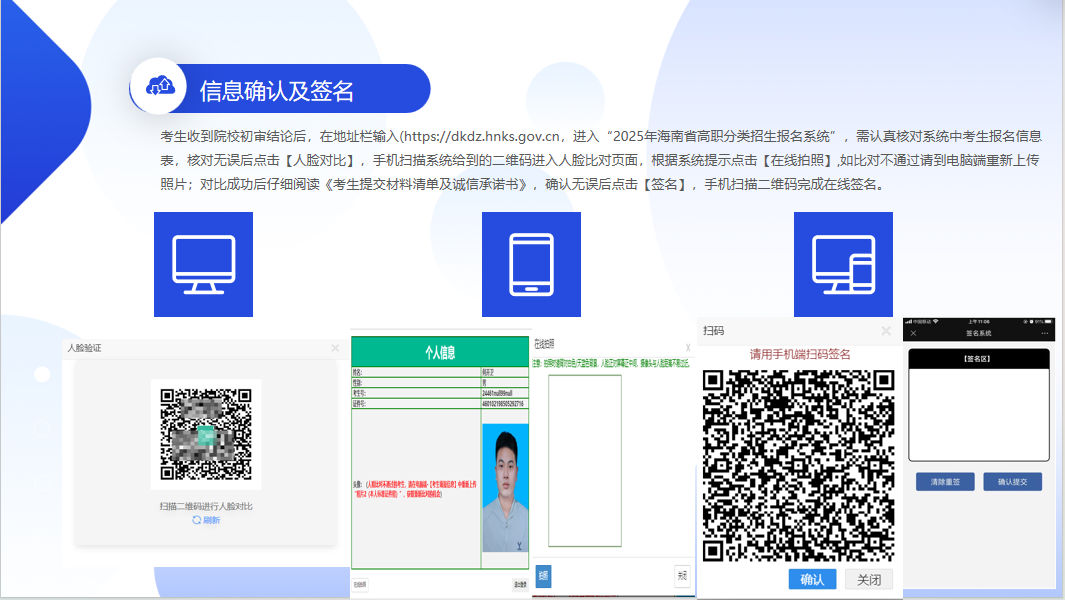Viewport: 1065px width, 600px height.
Task: Click the computer-and-phone devices icon tile
Action: coord(843,264)
